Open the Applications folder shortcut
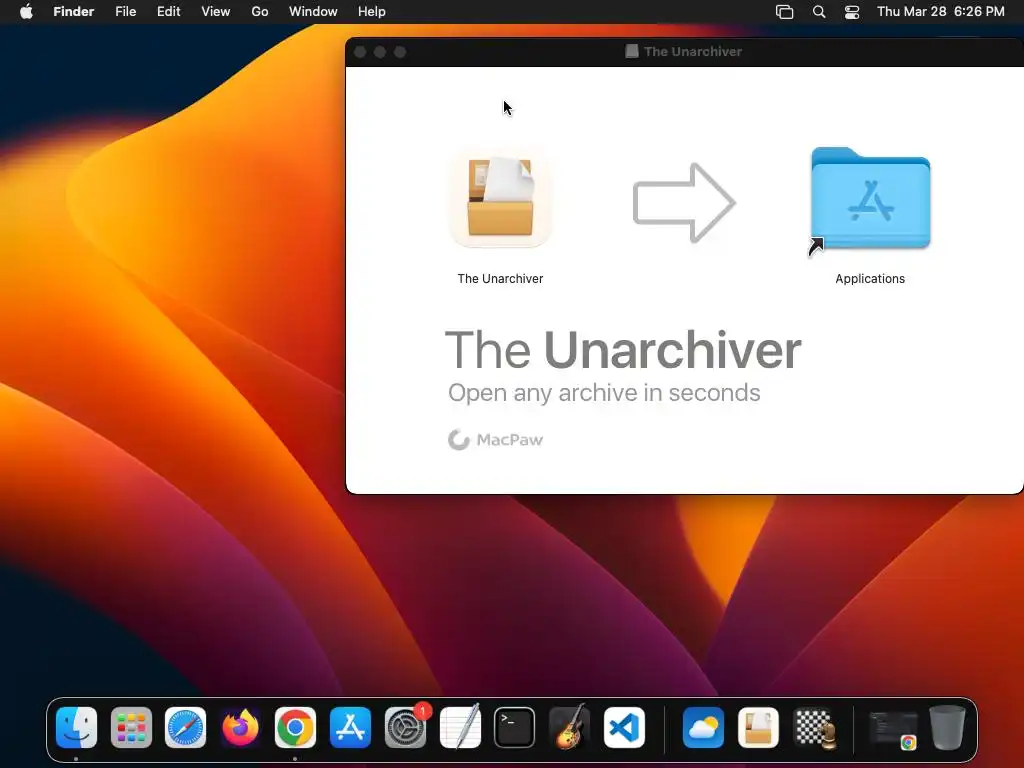This screenshot has height=768, width=1024. 870,199
